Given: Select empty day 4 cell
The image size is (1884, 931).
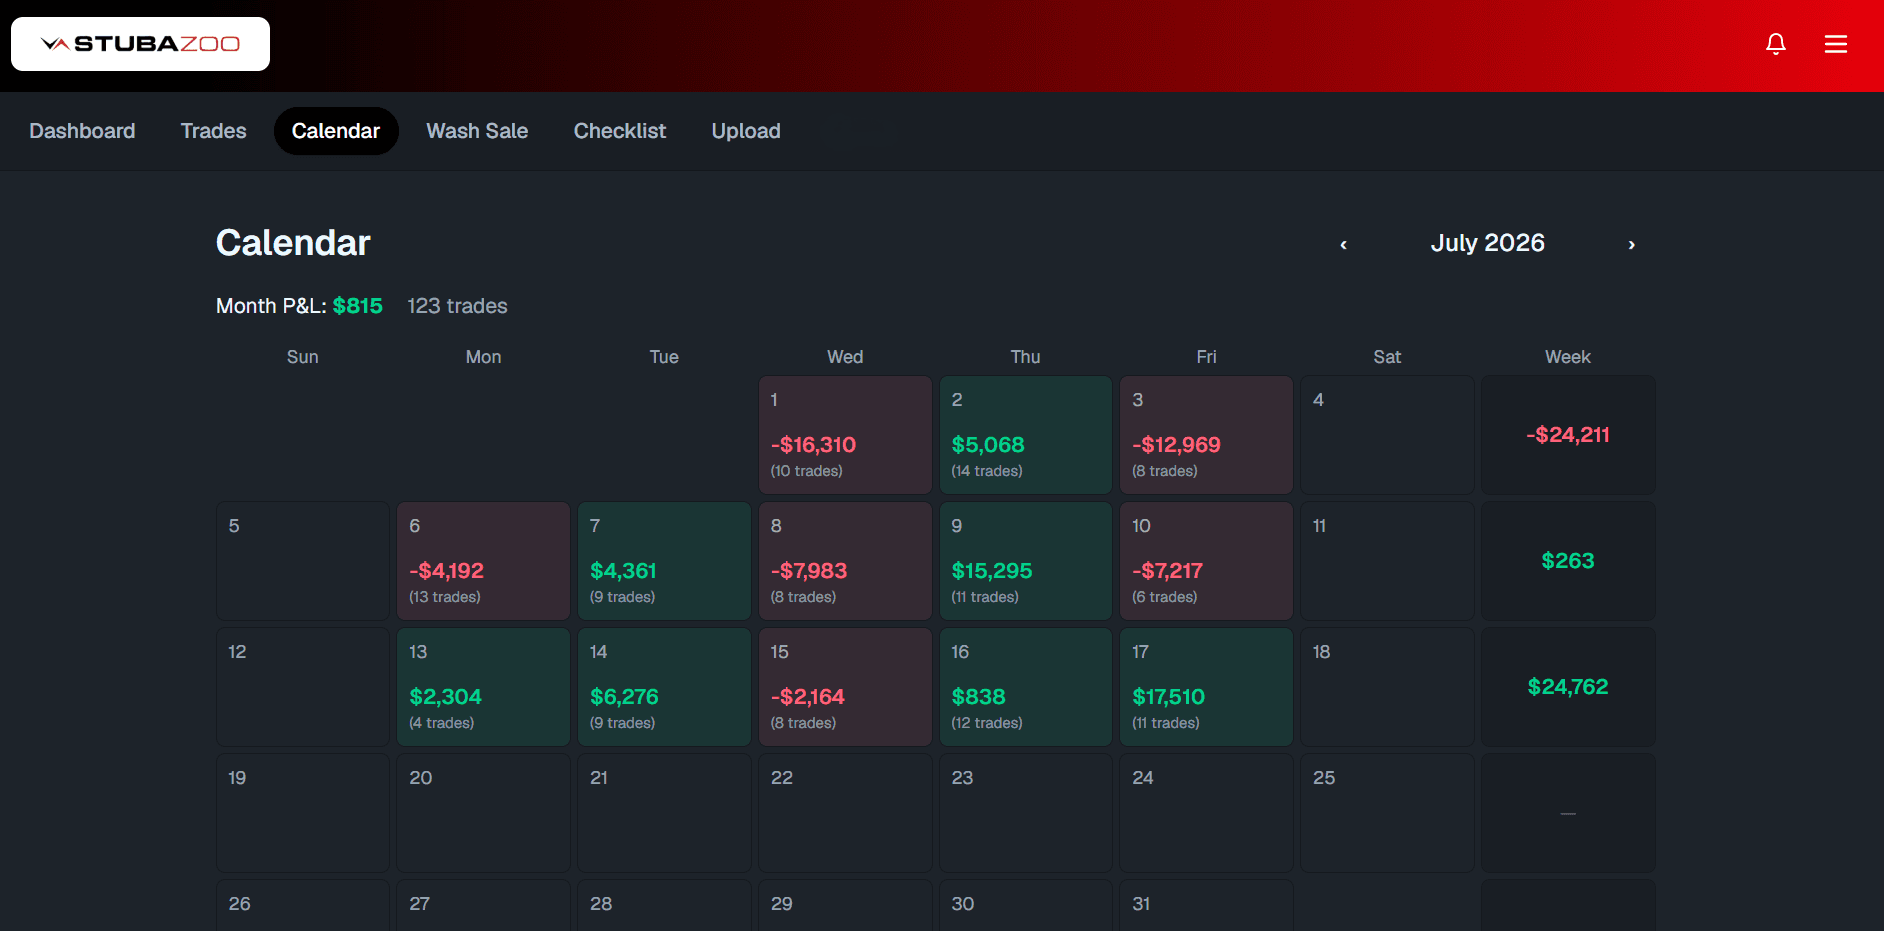Looking at the screenshot, I should pyautogui.click(x=1387, y=435).
